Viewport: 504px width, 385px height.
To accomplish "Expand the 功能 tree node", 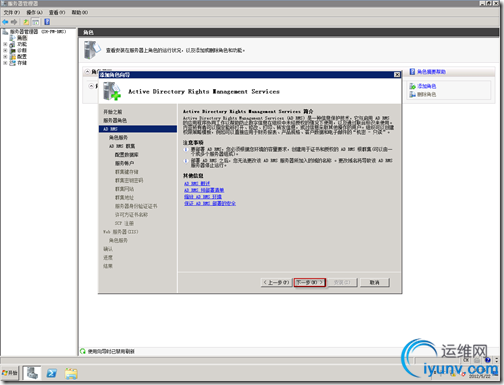I will coord(5,44).
